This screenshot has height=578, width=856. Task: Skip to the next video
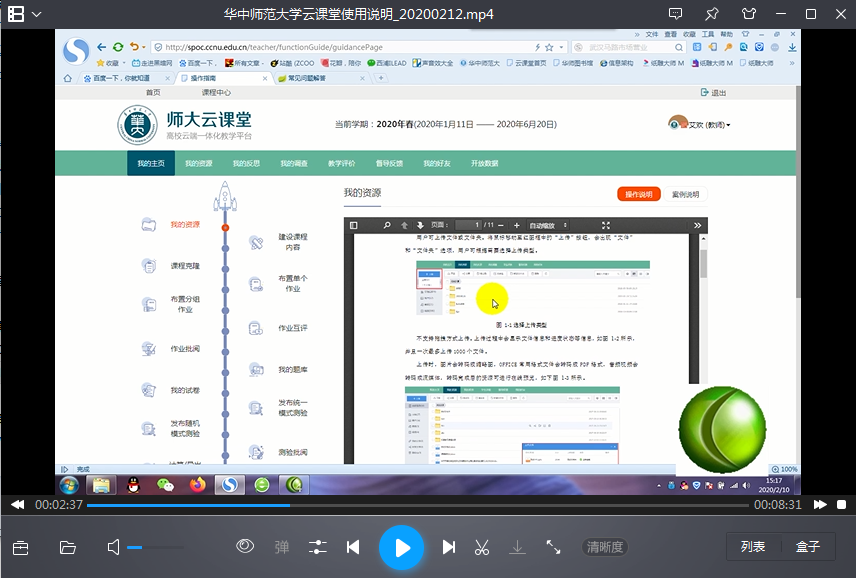pos(449,547)
